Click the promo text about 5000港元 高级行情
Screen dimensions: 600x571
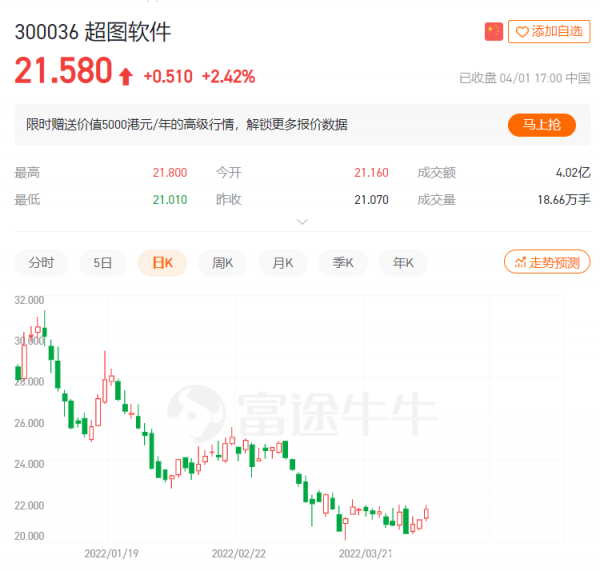[x=187, y=124]
